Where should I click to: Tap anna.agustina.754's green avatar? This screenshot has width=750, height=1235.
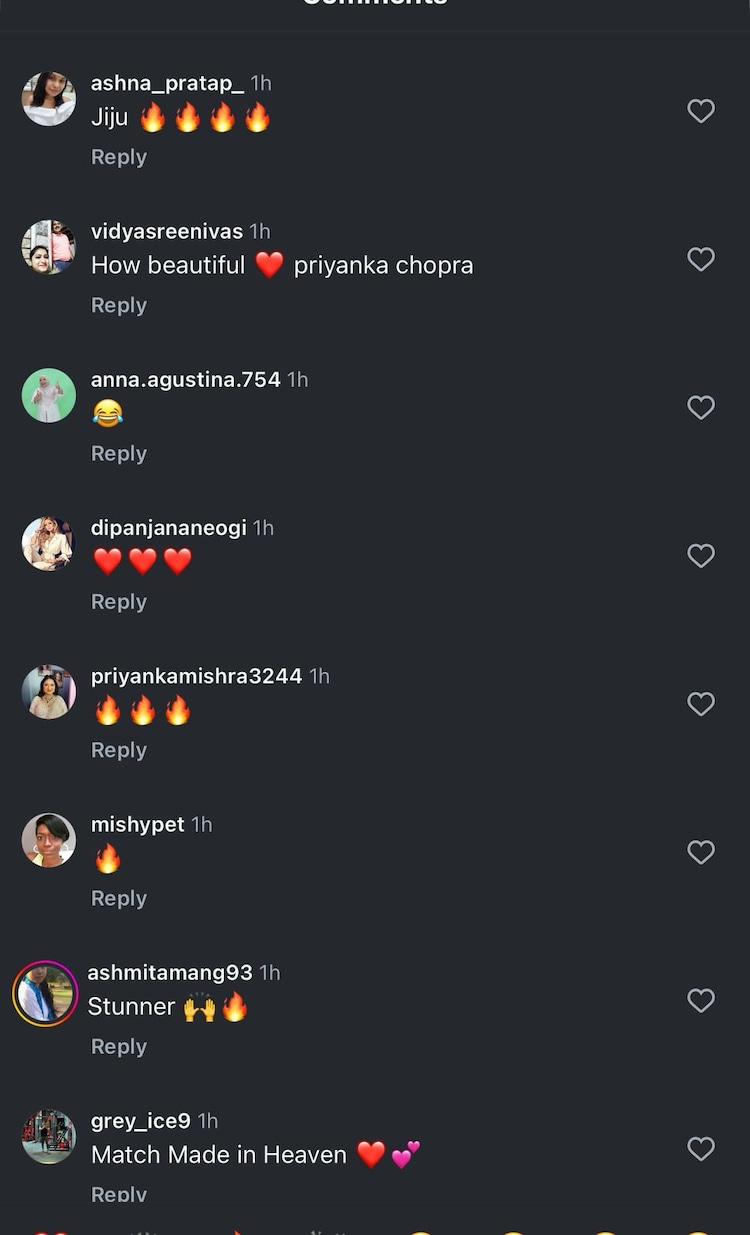point(49,395)
